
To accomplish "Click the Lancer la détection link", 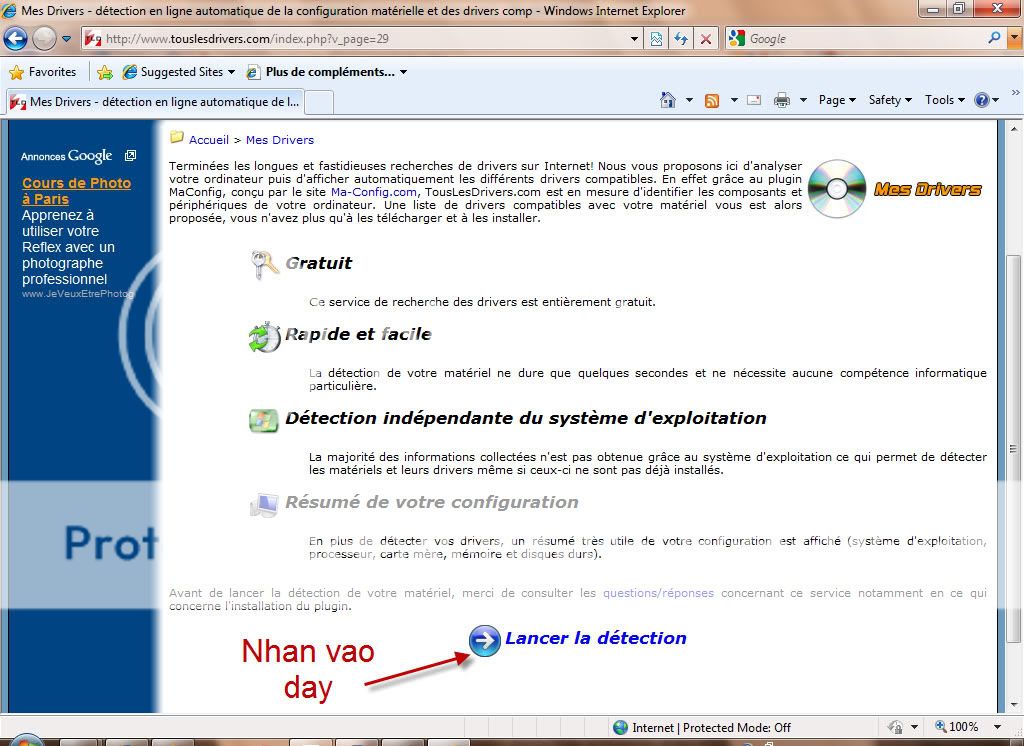I will point(595,638).
